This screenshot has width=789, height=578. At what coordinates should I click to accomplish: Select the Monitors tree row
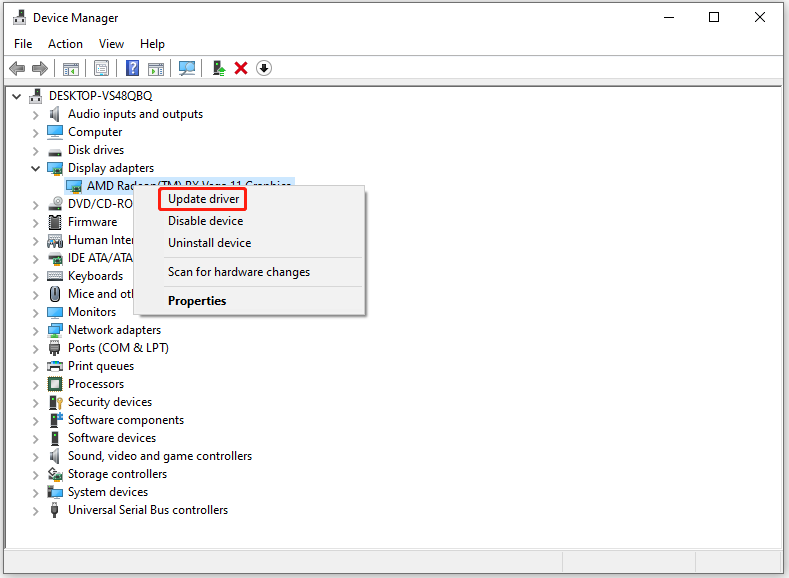[x=92, y=312]
